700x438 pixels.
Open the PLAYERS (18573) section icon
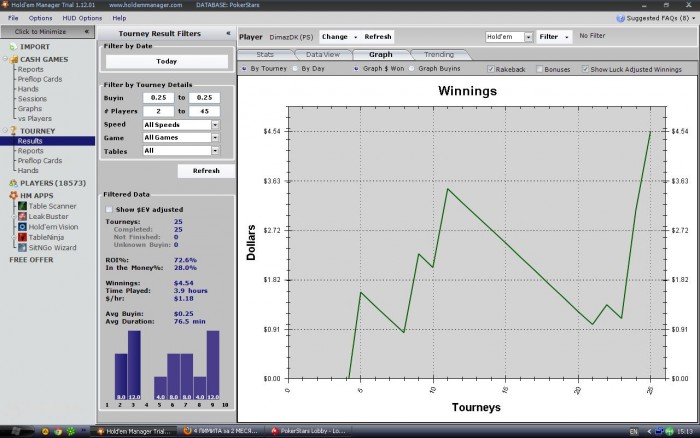tap(13, 183)
